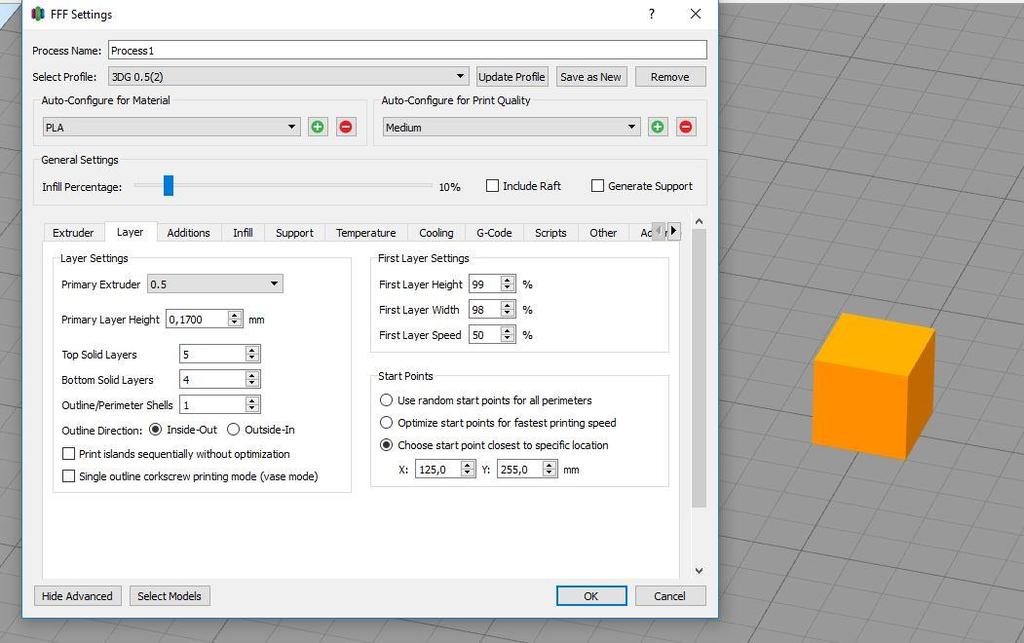Screen dimensions: 1024x643
Task: Adjust Bottom Solid Layers stepper
Action: [252, 379]
